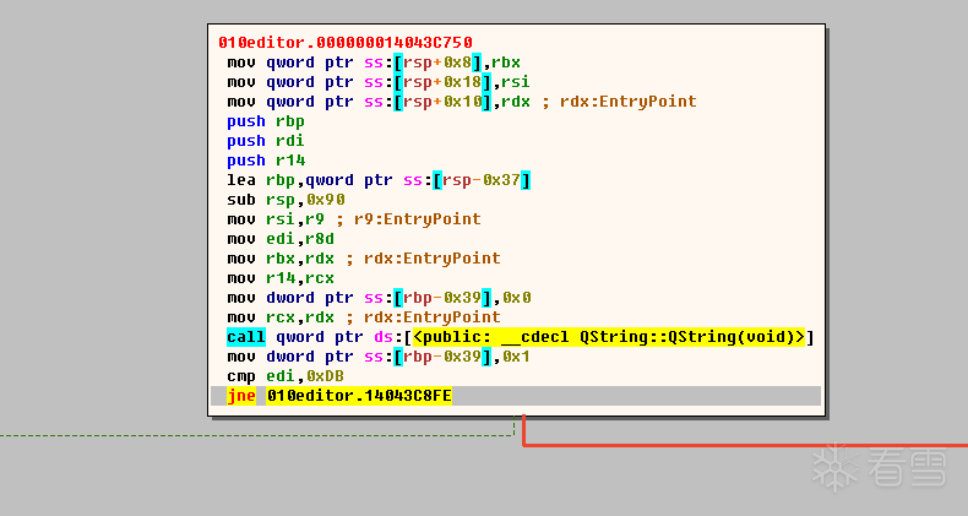Select the block header 010editor.000000014043C750
Screen dimensions: 968x516
pos(345,43)
